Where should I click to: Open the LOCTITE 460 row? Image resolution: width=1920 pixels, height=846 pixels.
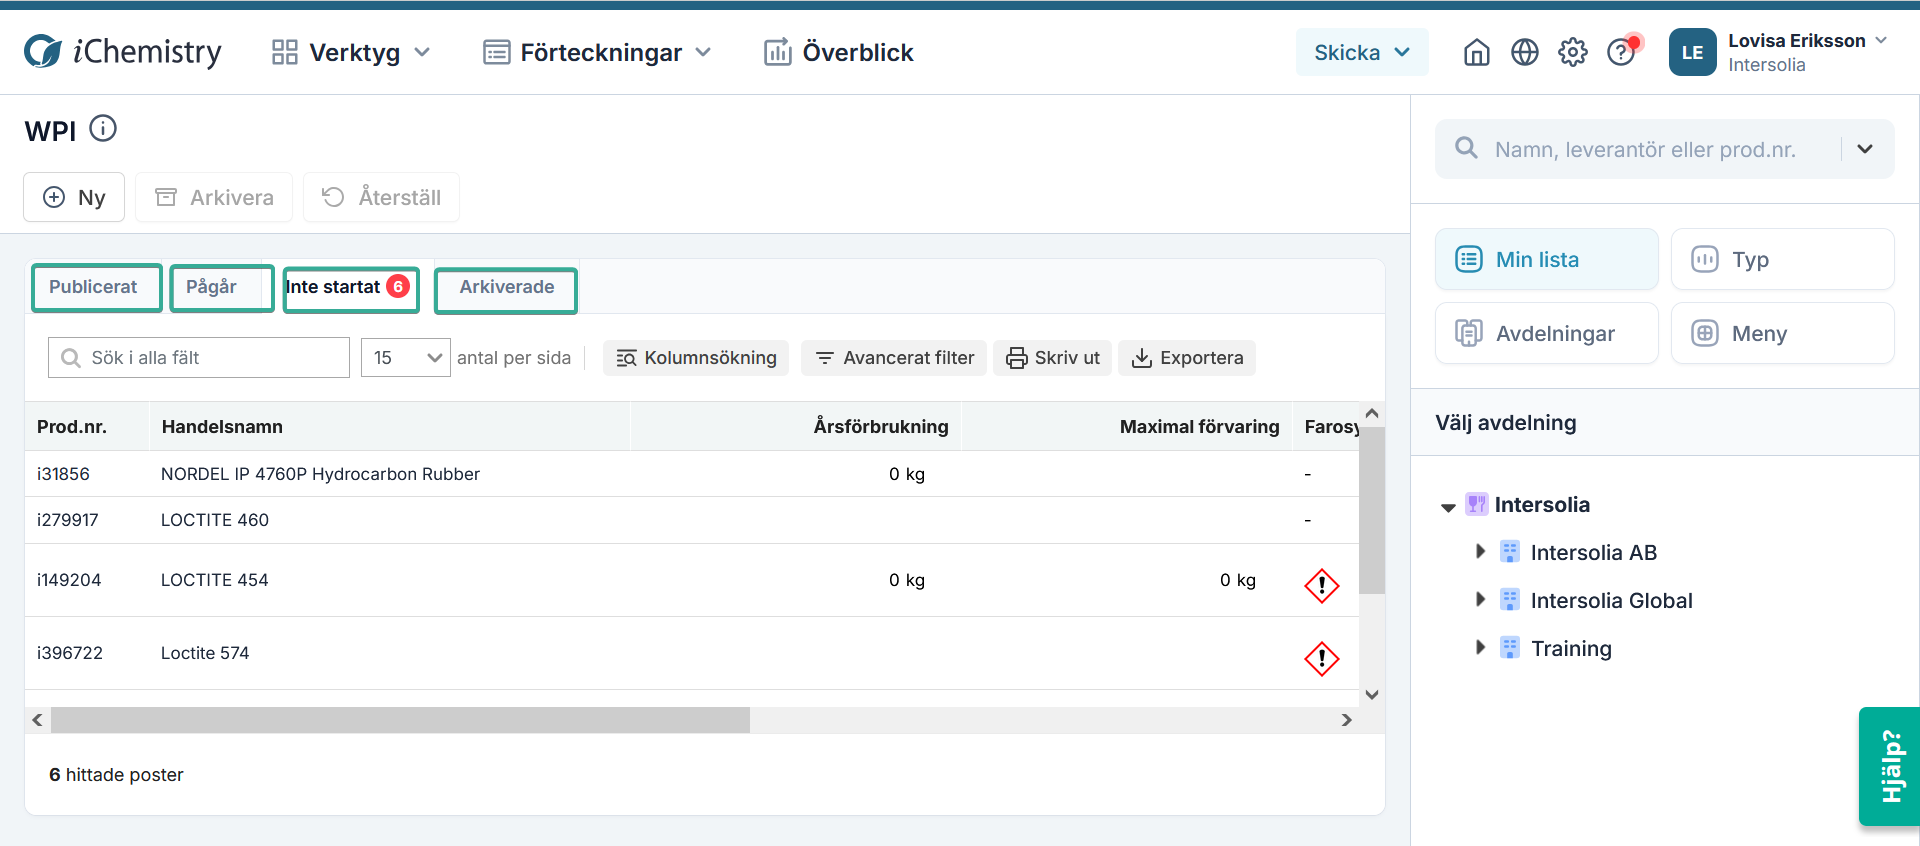point(692,520)
